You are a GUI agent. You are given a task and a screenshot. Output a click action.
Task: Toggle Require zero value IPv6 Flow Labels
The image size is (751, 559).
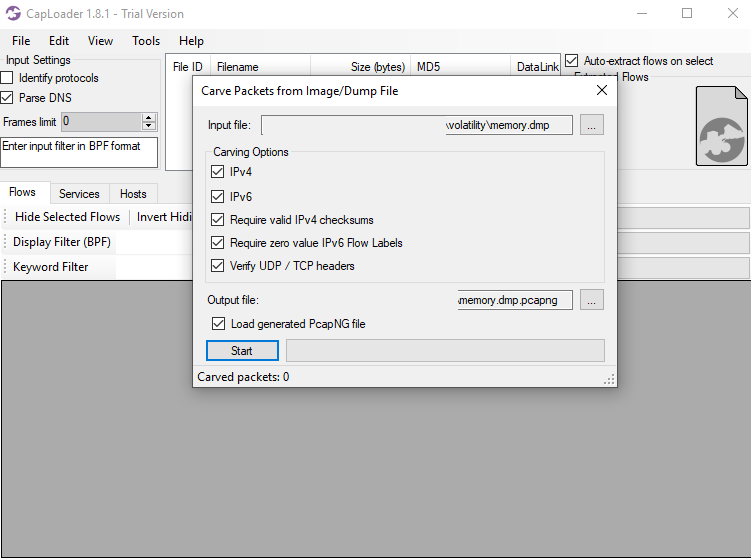(218, 243)
